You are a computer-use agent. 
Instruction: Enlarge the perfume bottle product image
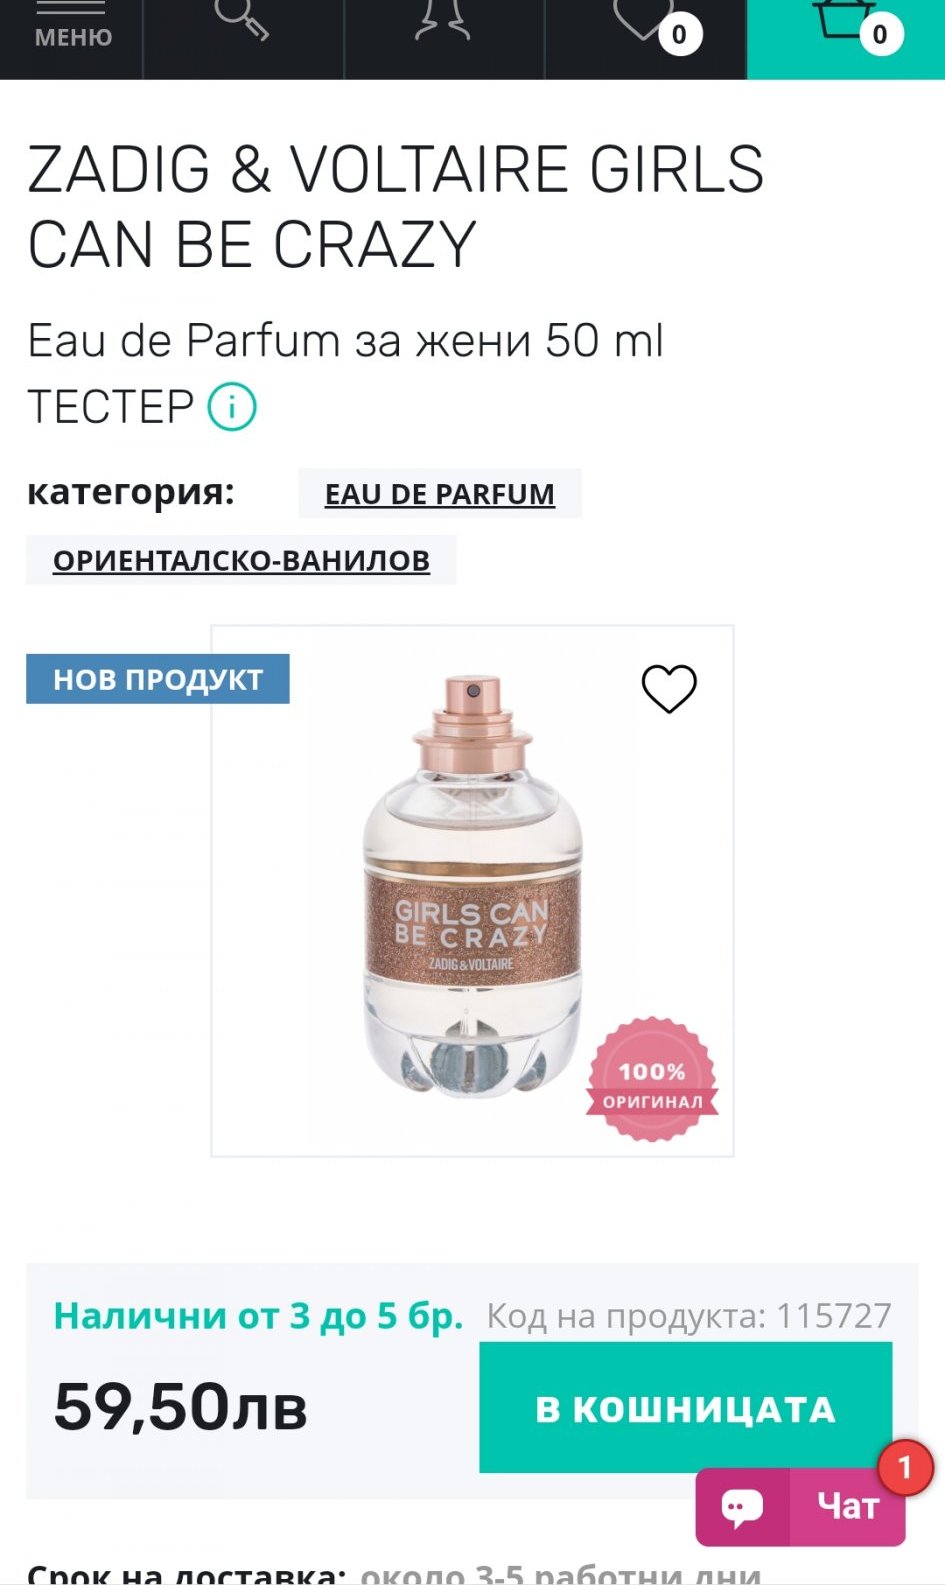tap(472, 890)
